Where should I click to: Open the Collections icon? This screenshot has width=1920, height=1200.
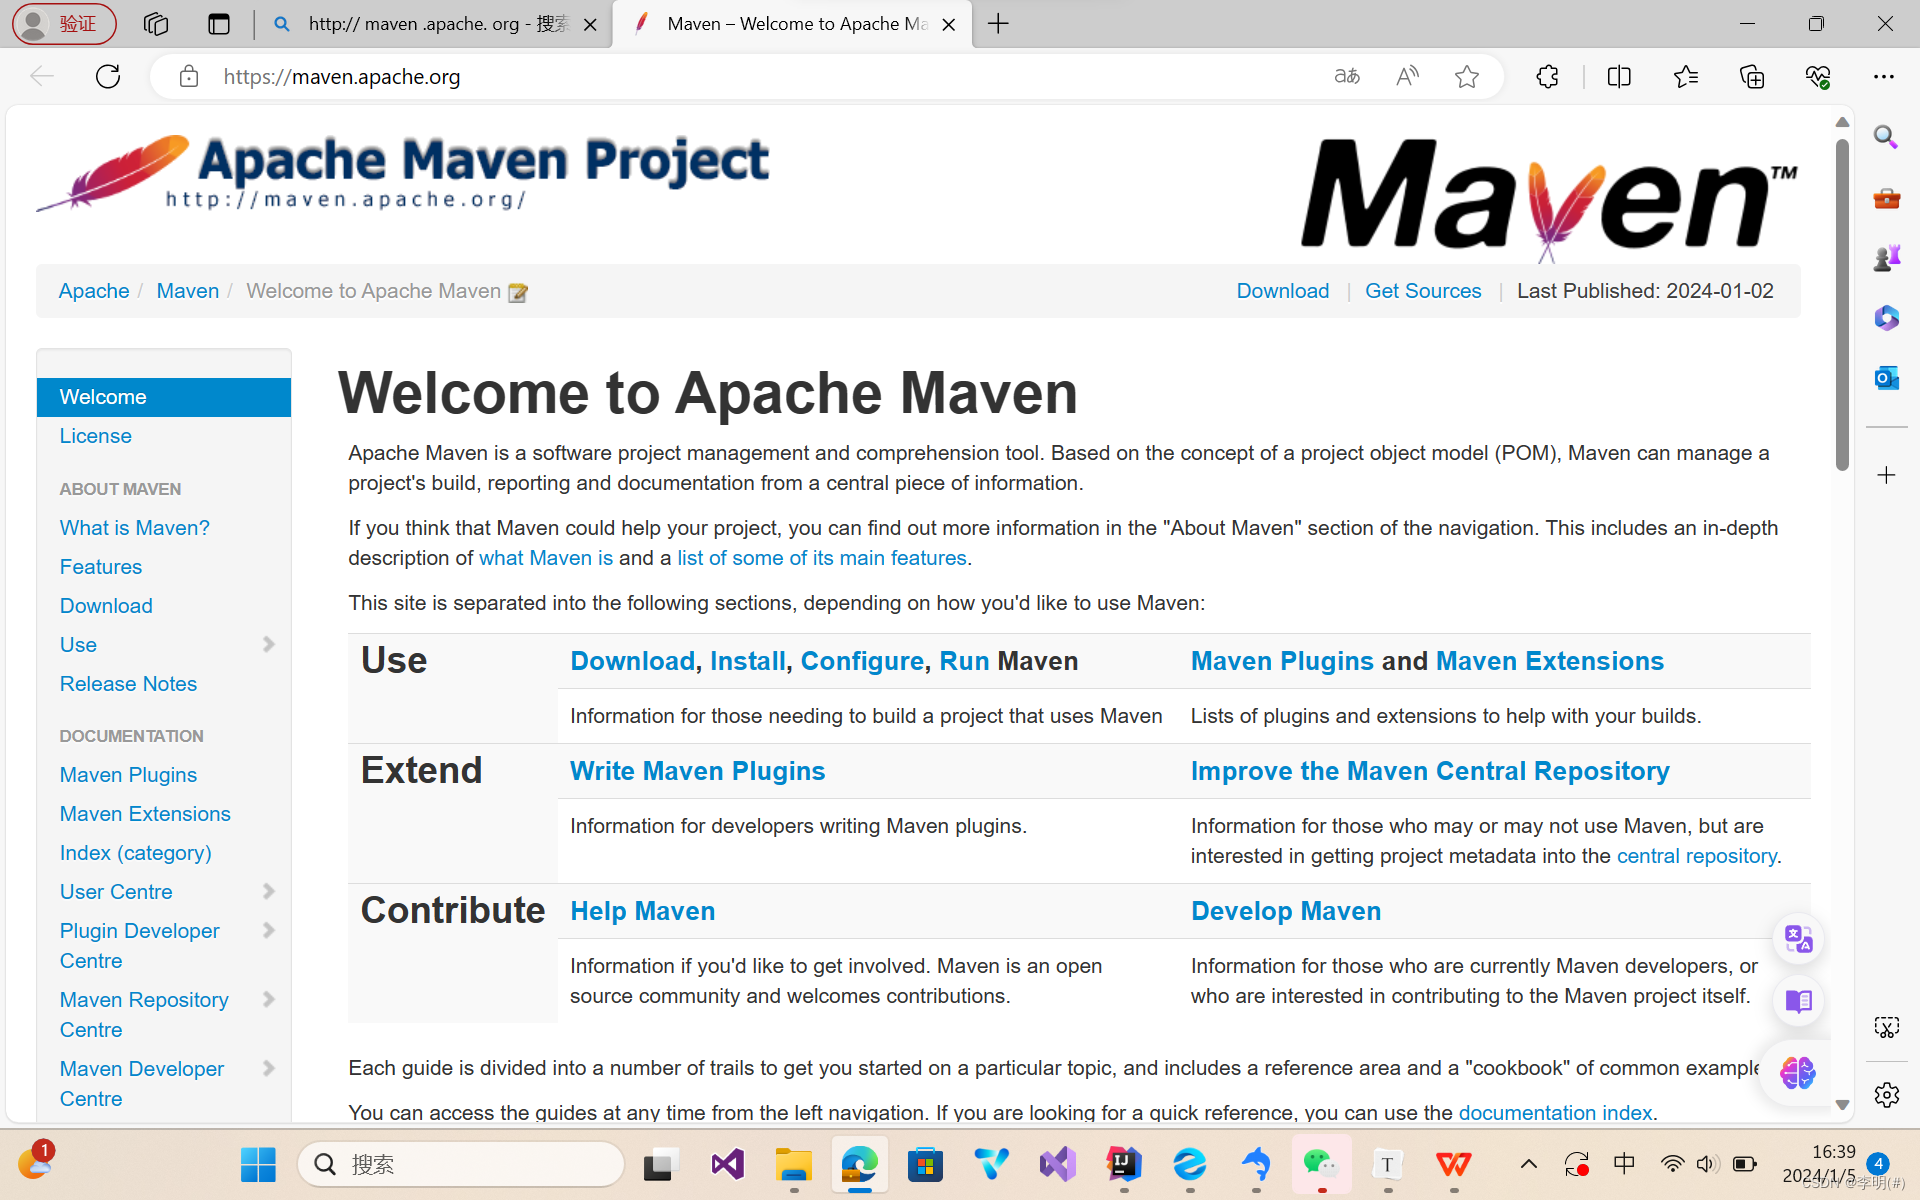pos(1752,77)
